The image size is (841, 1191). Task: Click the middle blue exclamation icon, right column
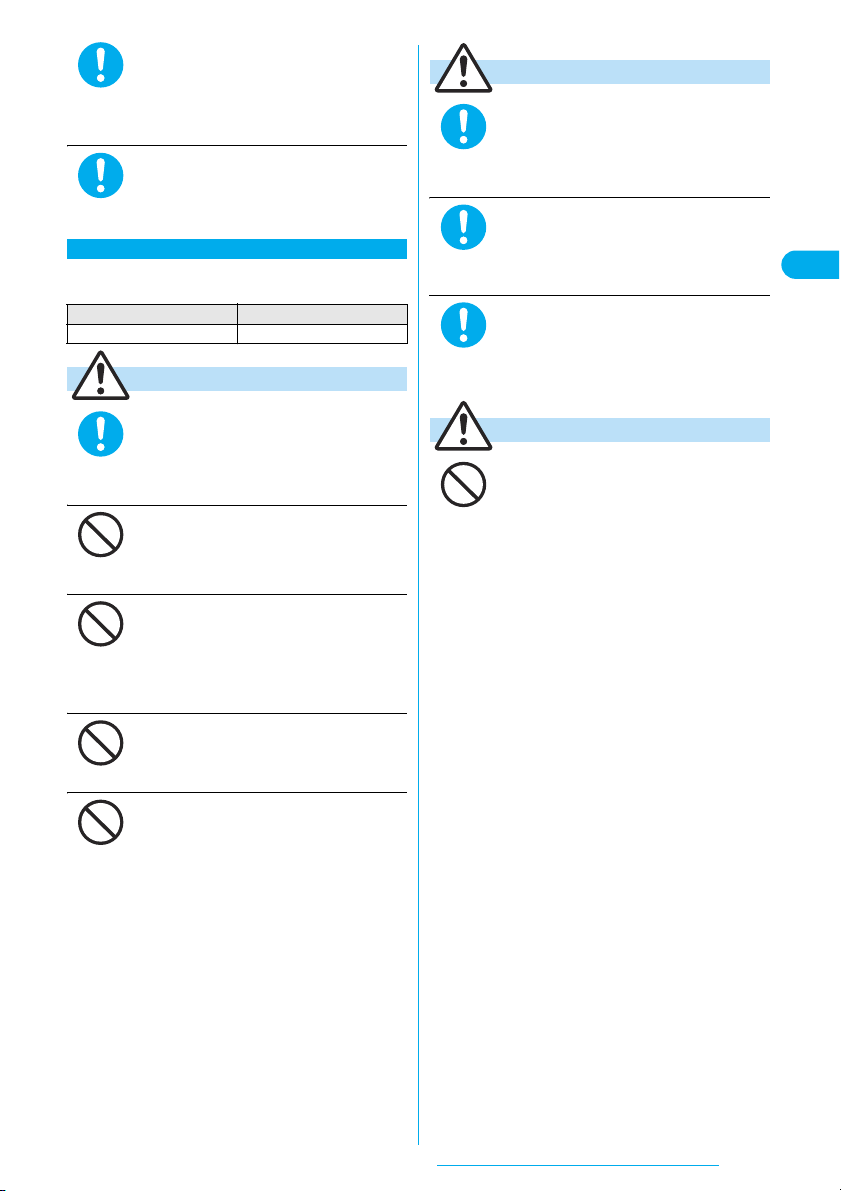click(x=463, y=227)
